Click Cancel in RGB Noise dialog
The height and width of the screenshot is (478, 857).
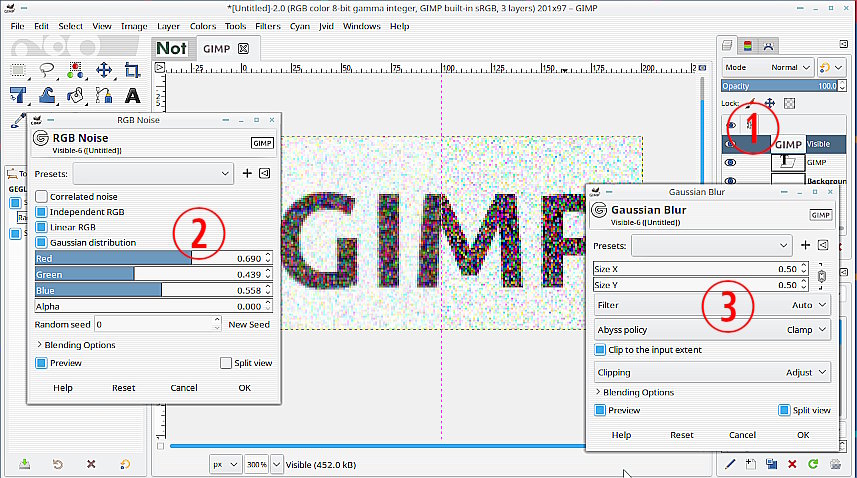184,387
